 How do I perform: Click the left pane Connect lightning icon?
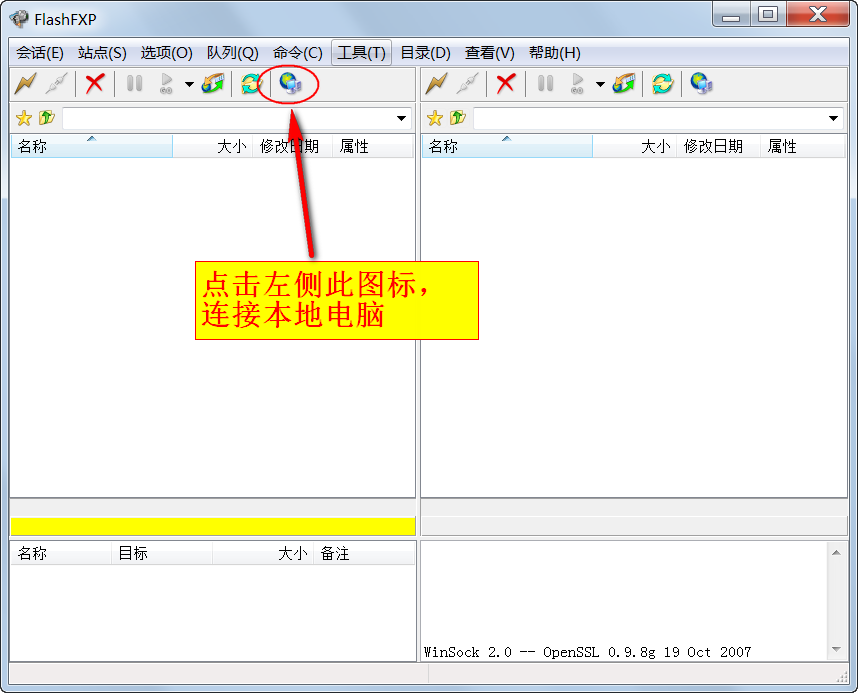(26, 84)
